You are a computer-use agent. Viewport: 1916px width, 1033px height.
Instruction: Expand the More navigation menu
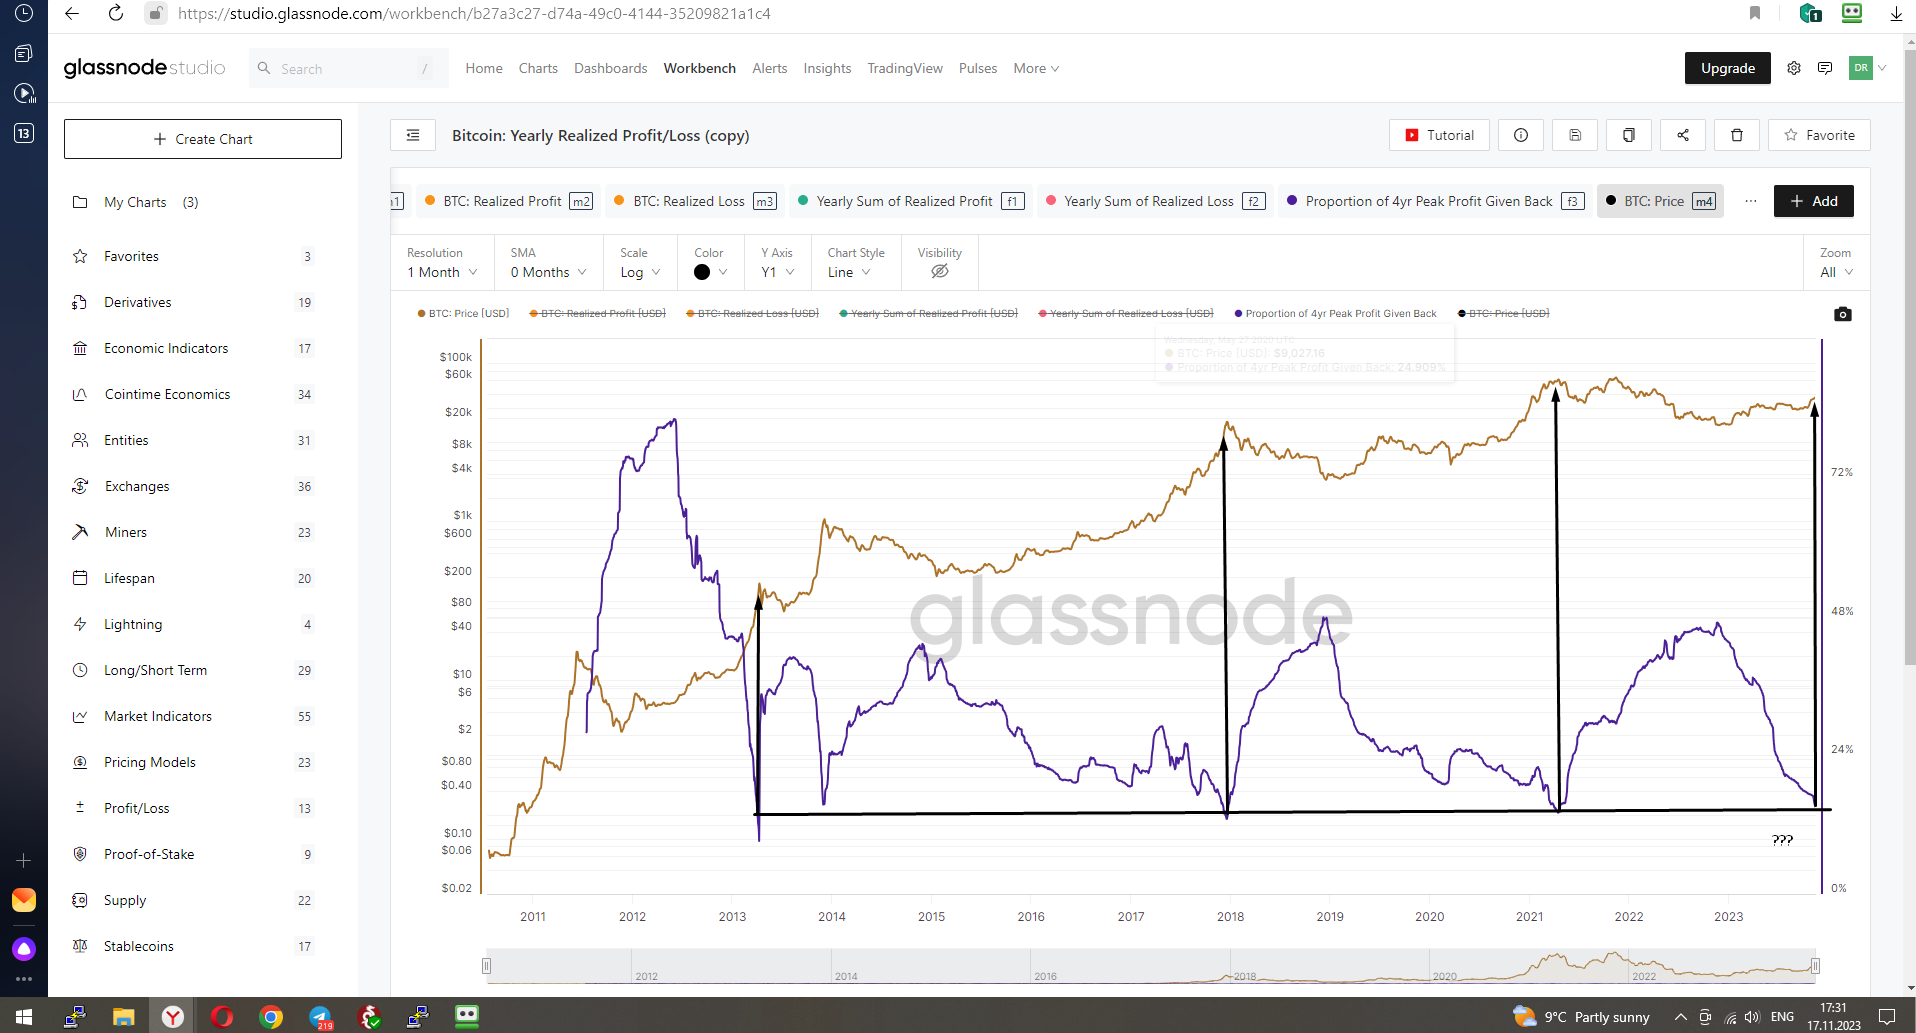pos(1036,68)
